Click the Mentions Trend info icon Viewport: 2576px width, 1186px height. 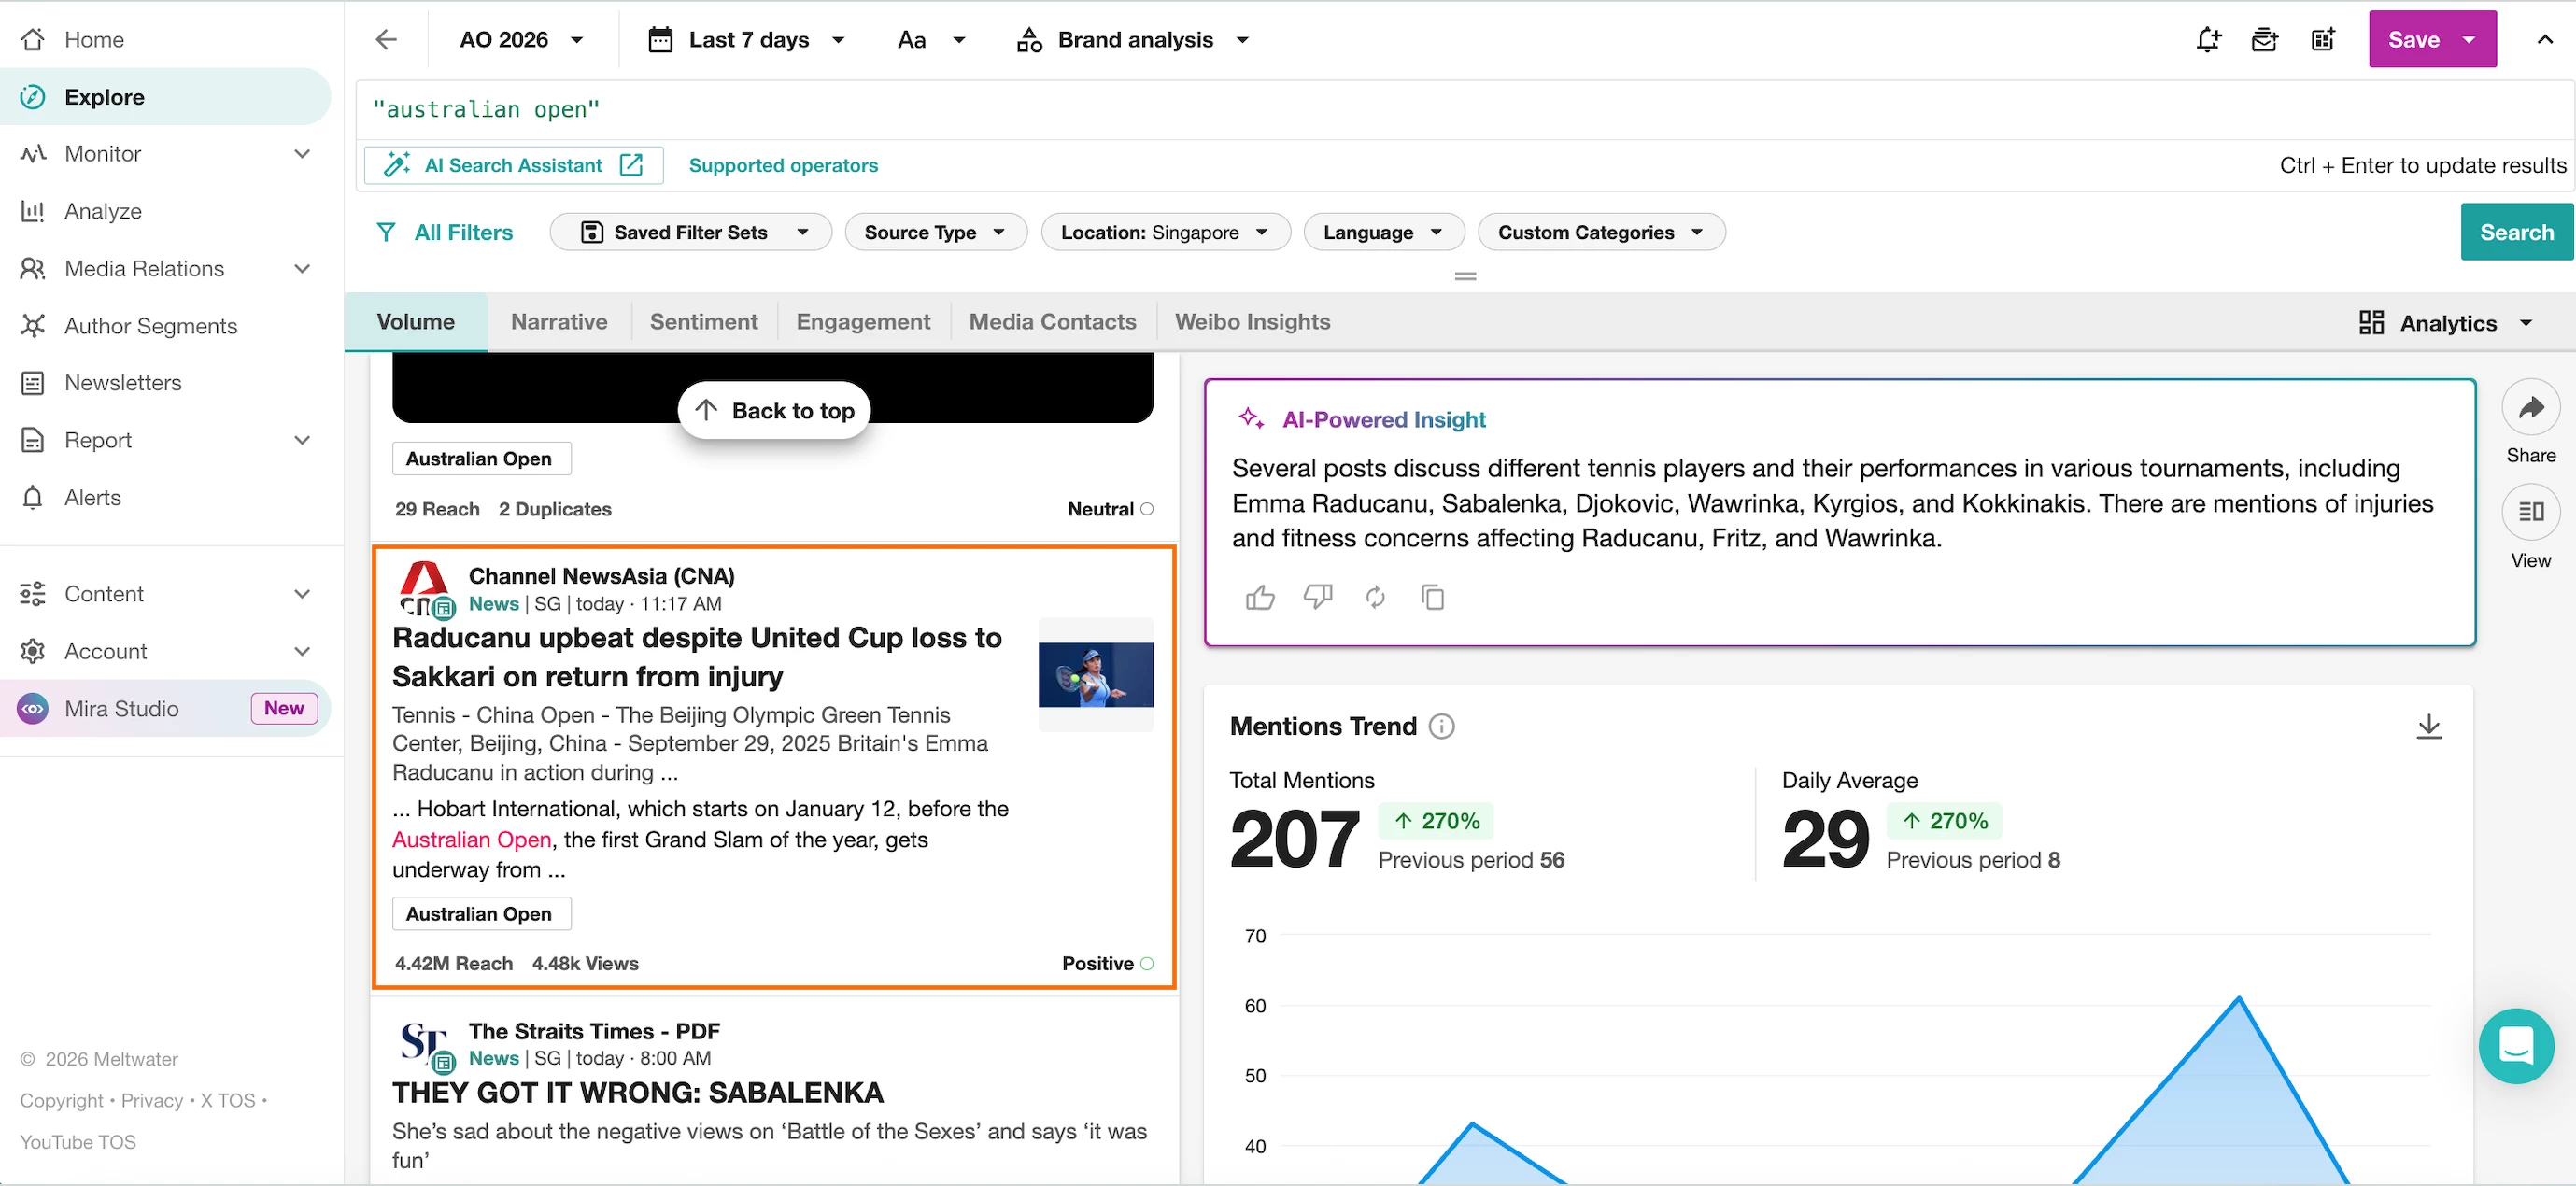click(x=1441, y=727)
